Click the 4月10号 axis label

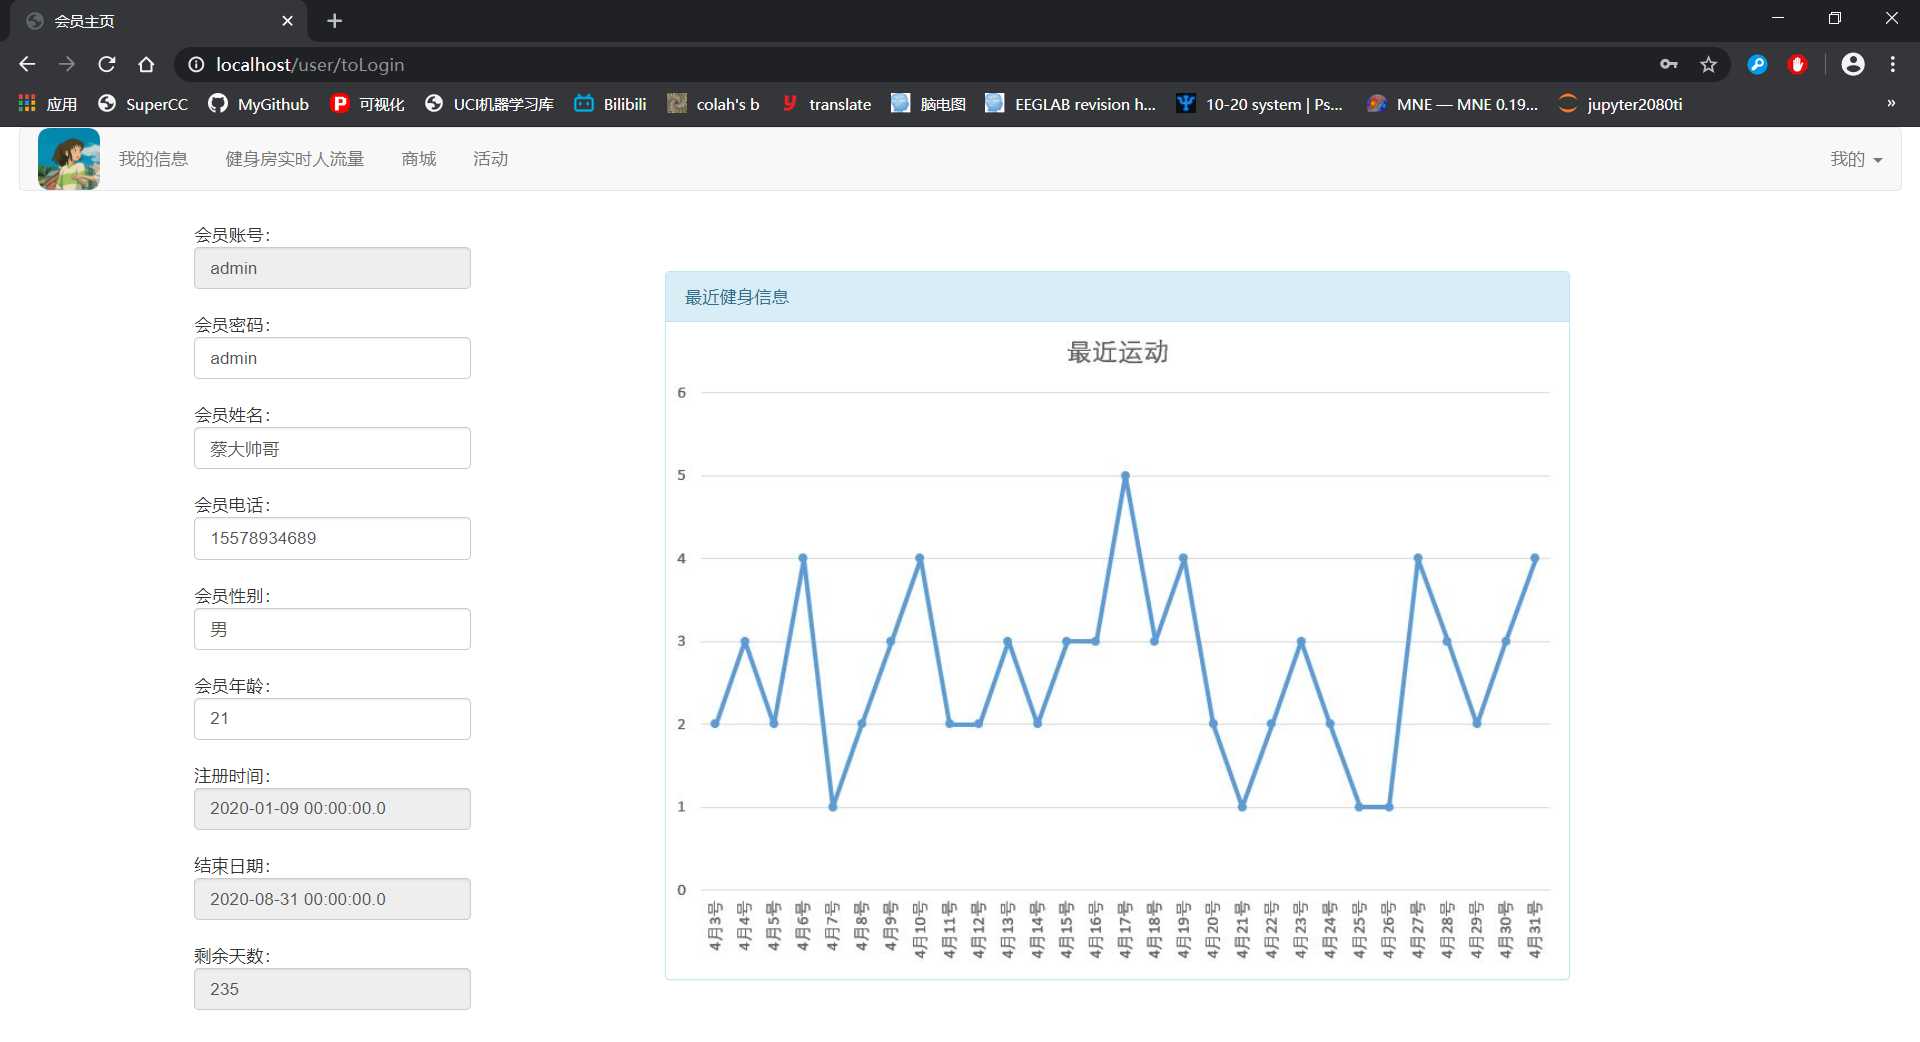point(920,930)
